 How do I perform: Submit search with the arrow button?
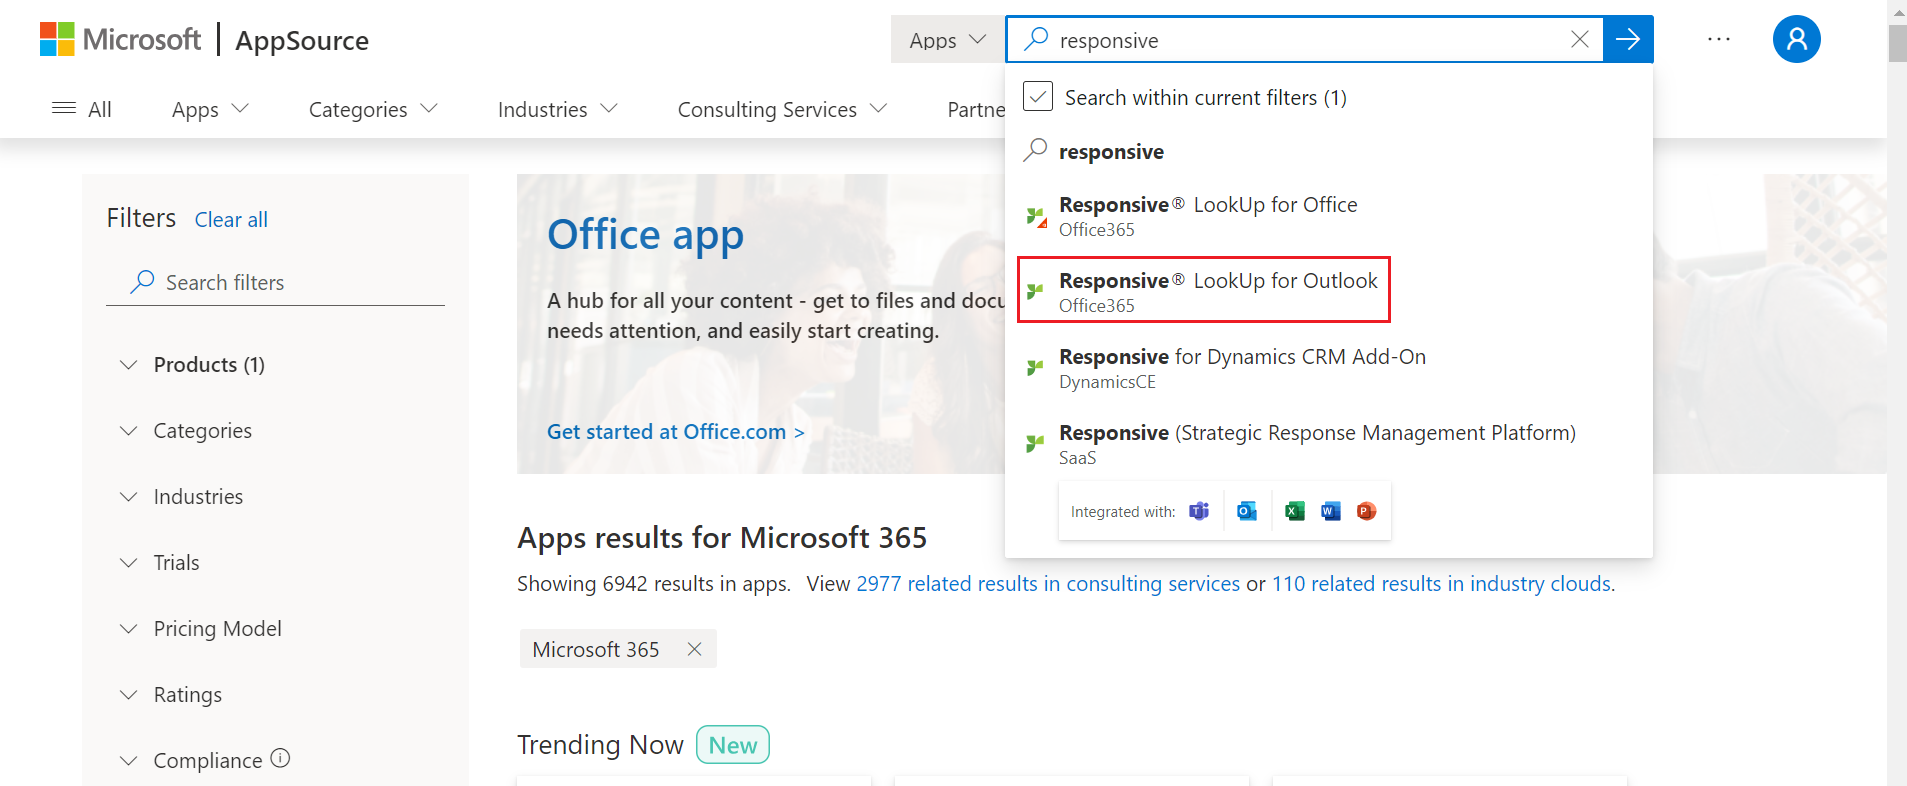(x=1628, y=39)
